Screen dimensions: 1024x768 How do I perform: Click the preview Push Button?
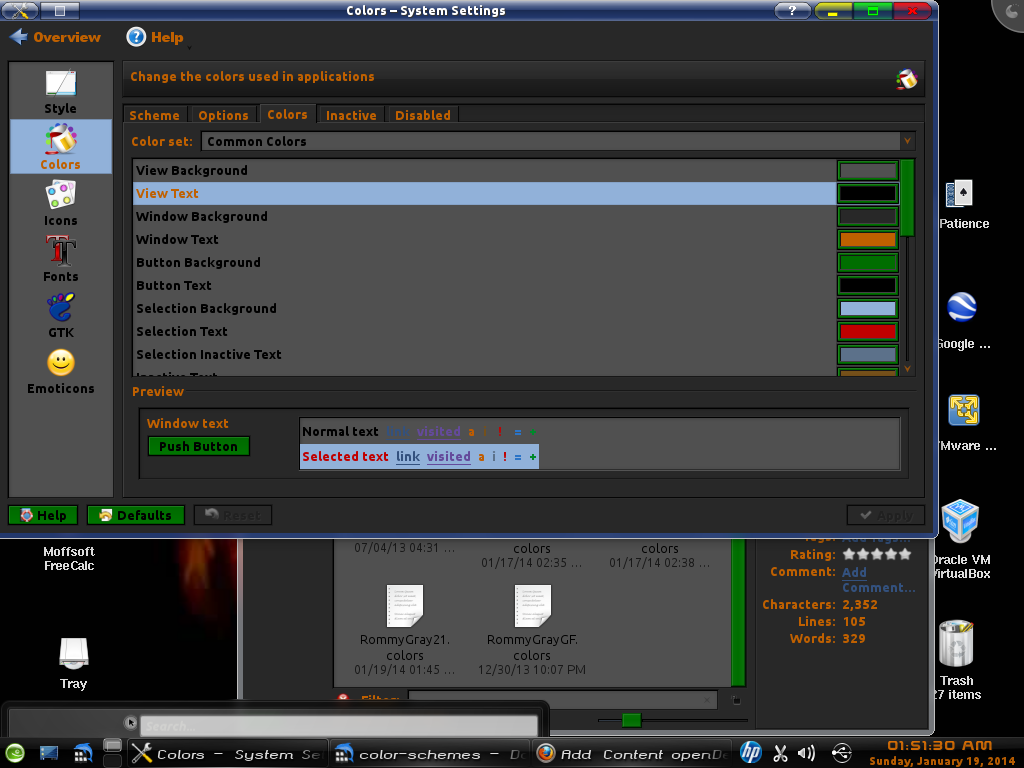pyautogui.click(x=199, y=446)
